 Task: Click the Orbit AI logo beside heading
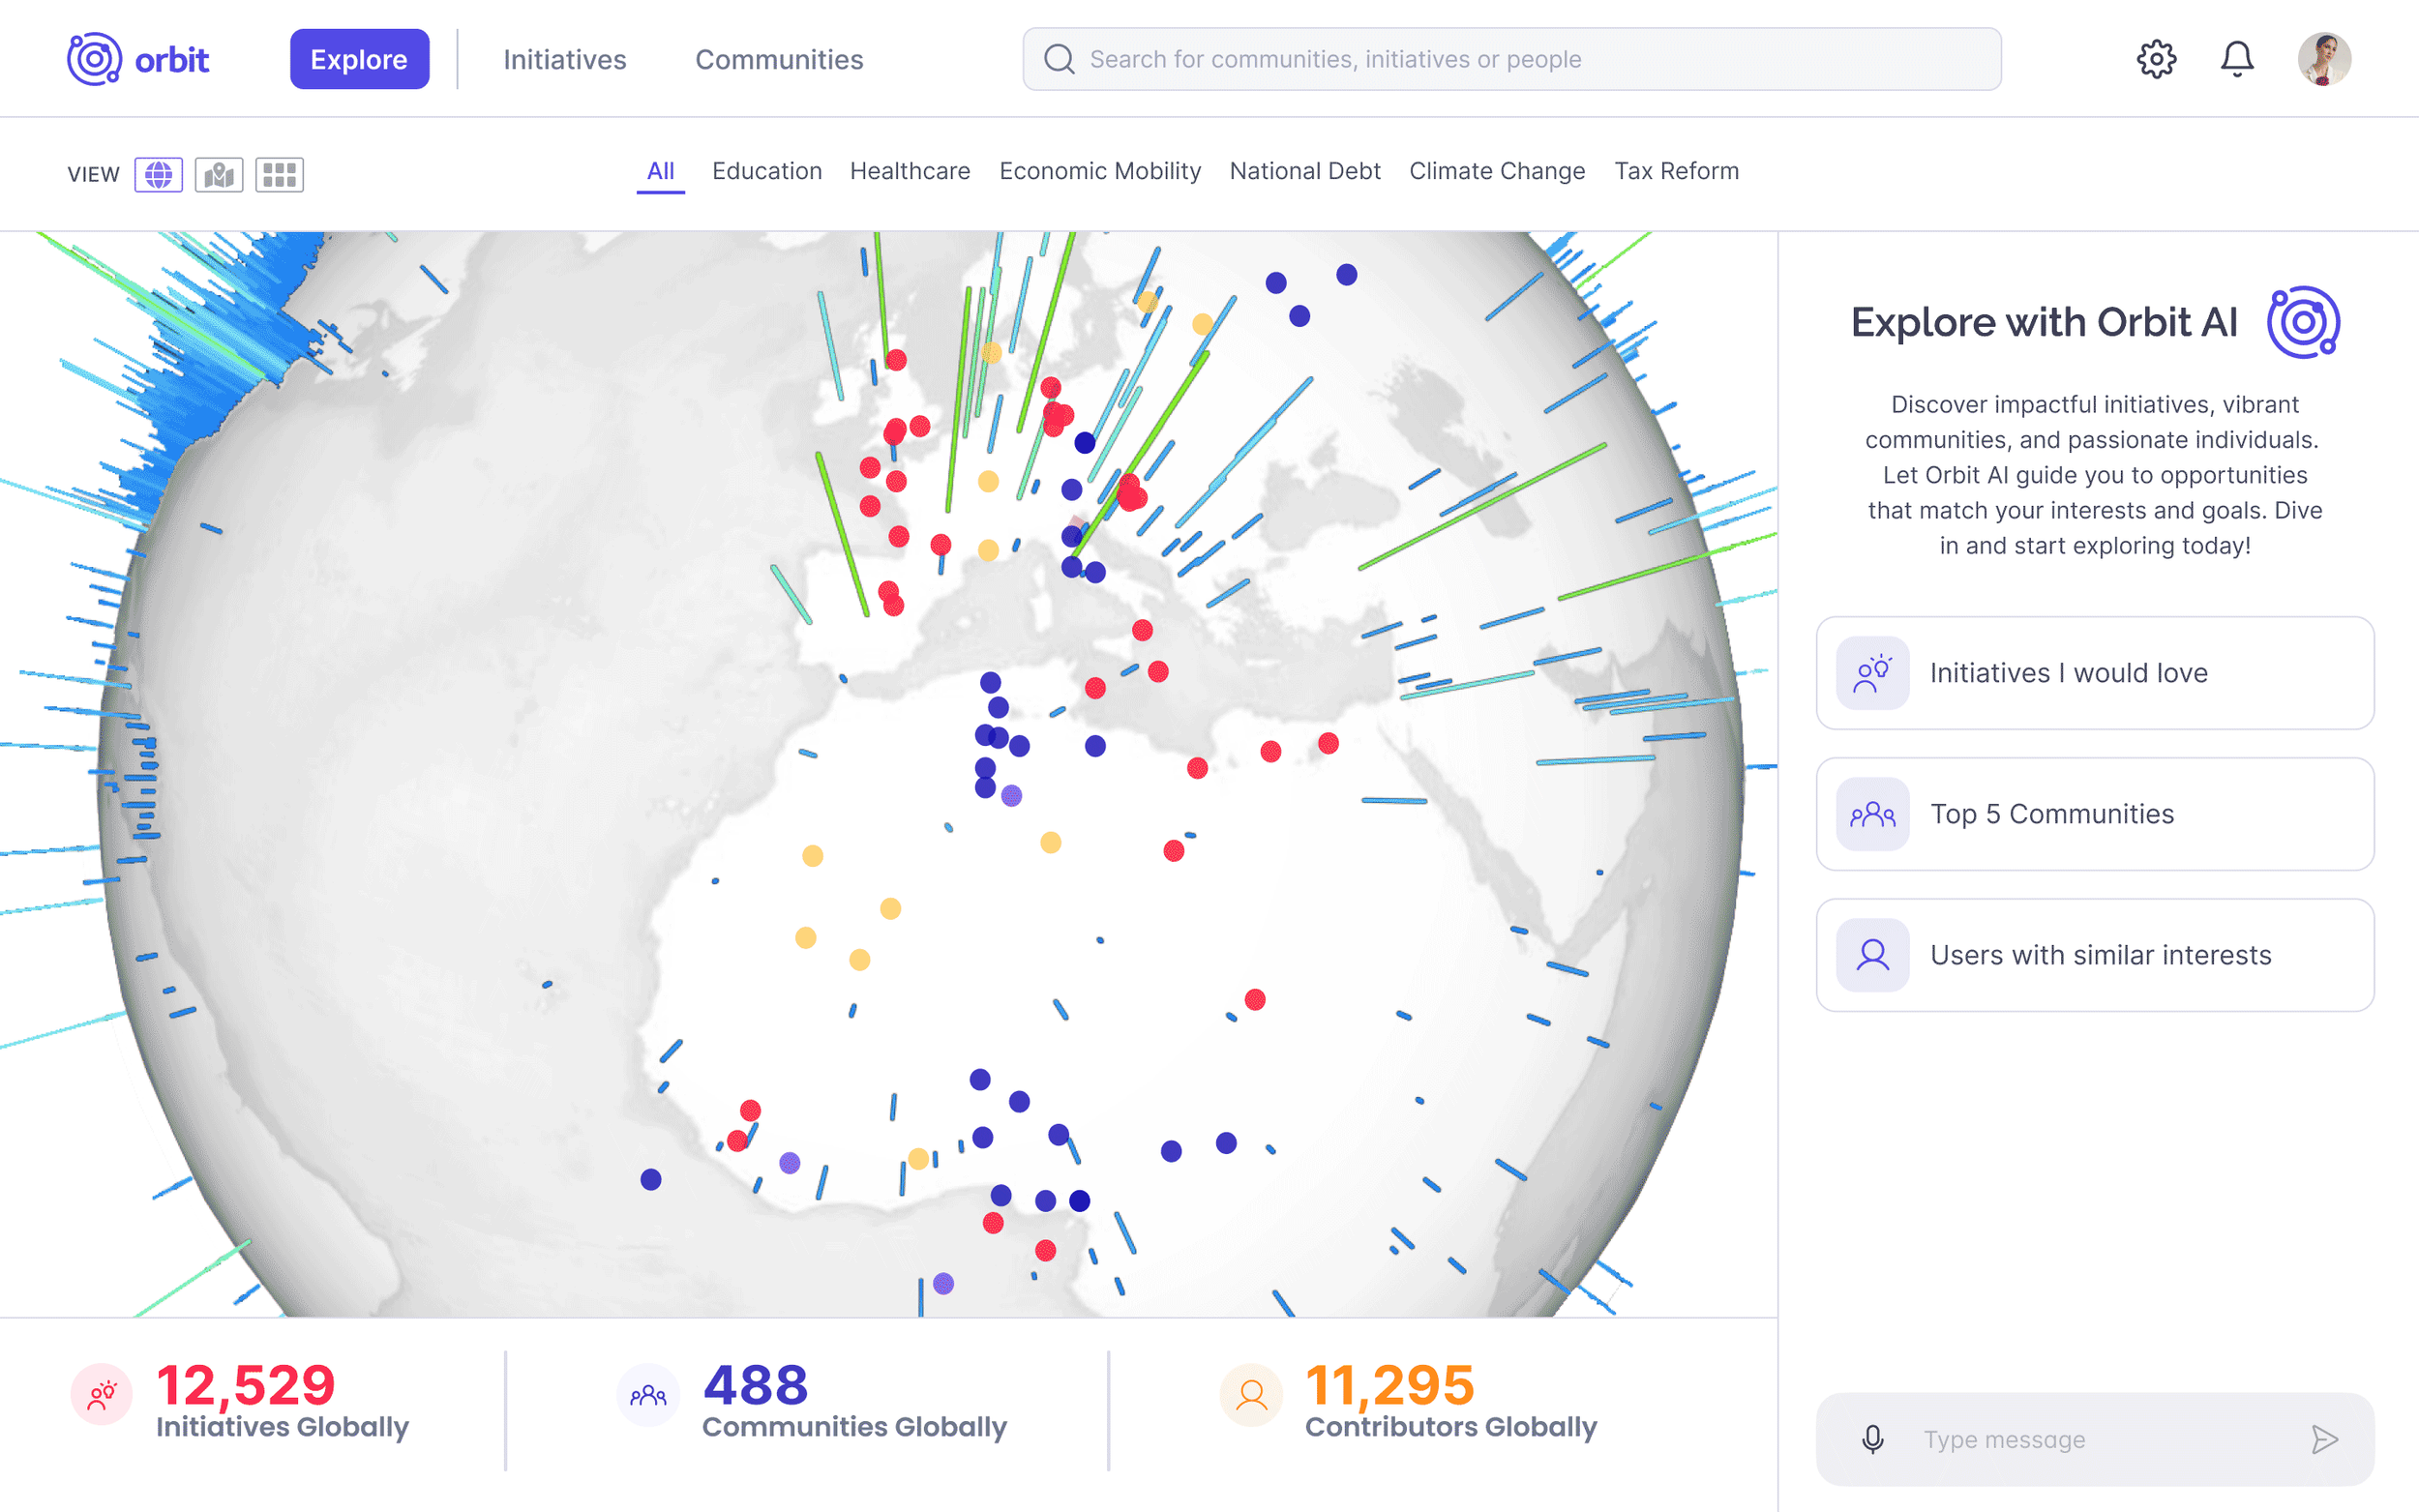[2302, 322]
